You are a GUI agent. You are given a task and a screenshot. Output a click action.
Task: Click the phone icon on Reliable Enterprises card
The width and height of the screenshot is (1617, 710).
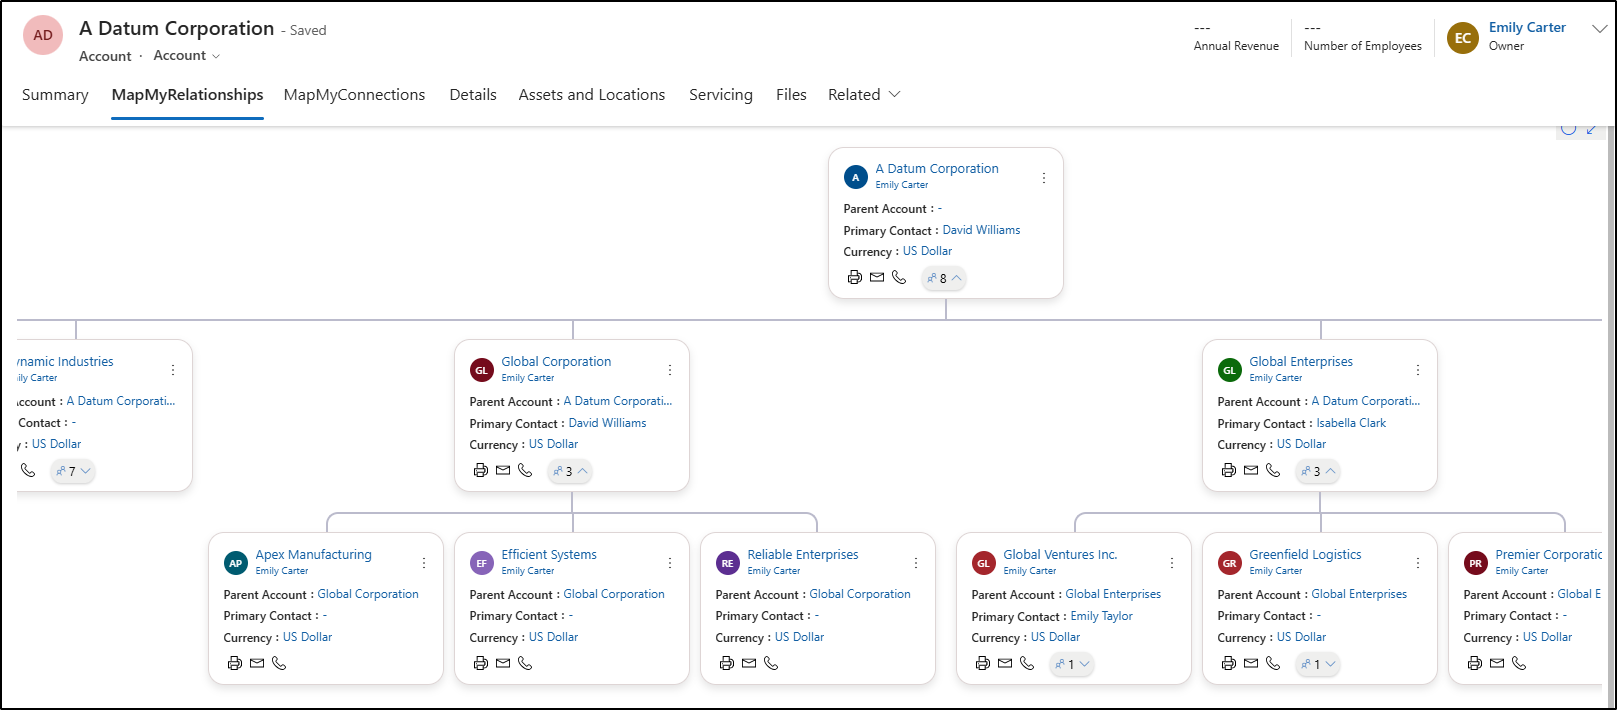(771, 663)
